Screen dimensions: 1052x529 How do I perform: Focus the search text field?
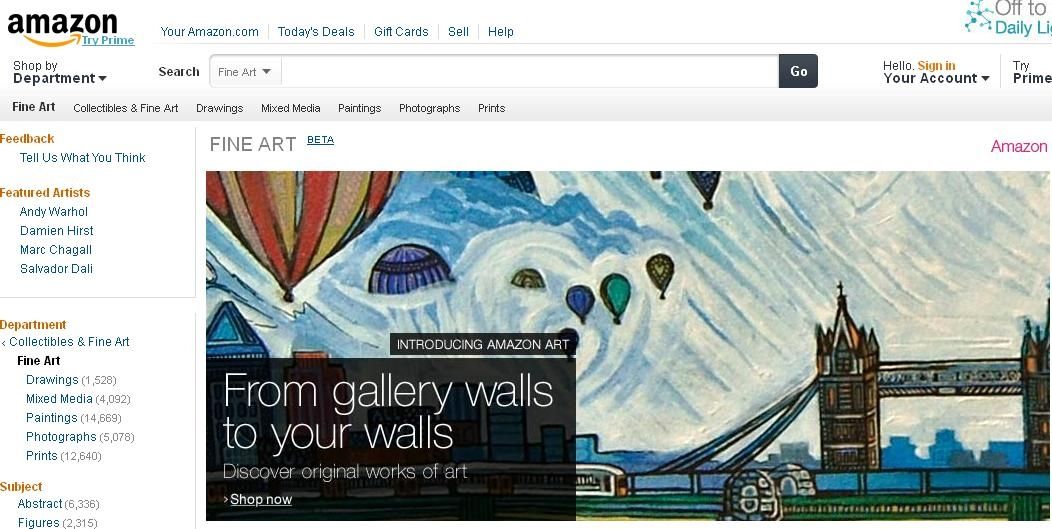coord(530,72)
